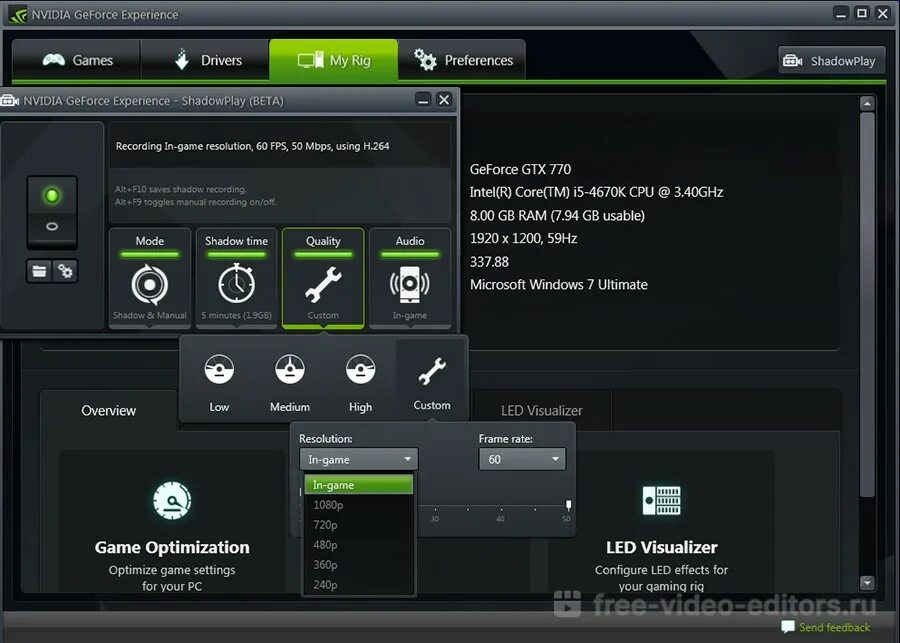The height and width of the screenshot is (643, 900).
Task: Click the ShadowPlay button at top right
Action: [x=832, y=61]
